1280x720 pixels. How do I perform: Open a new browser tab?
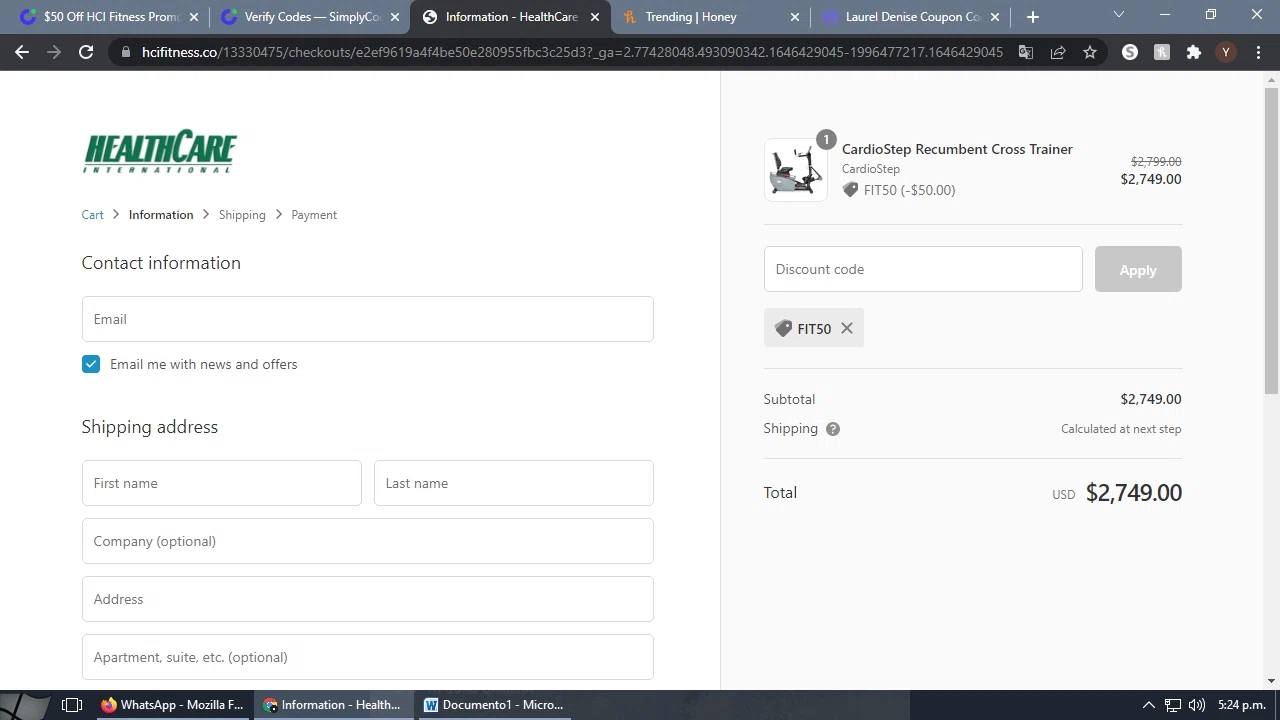(1033, 17)
